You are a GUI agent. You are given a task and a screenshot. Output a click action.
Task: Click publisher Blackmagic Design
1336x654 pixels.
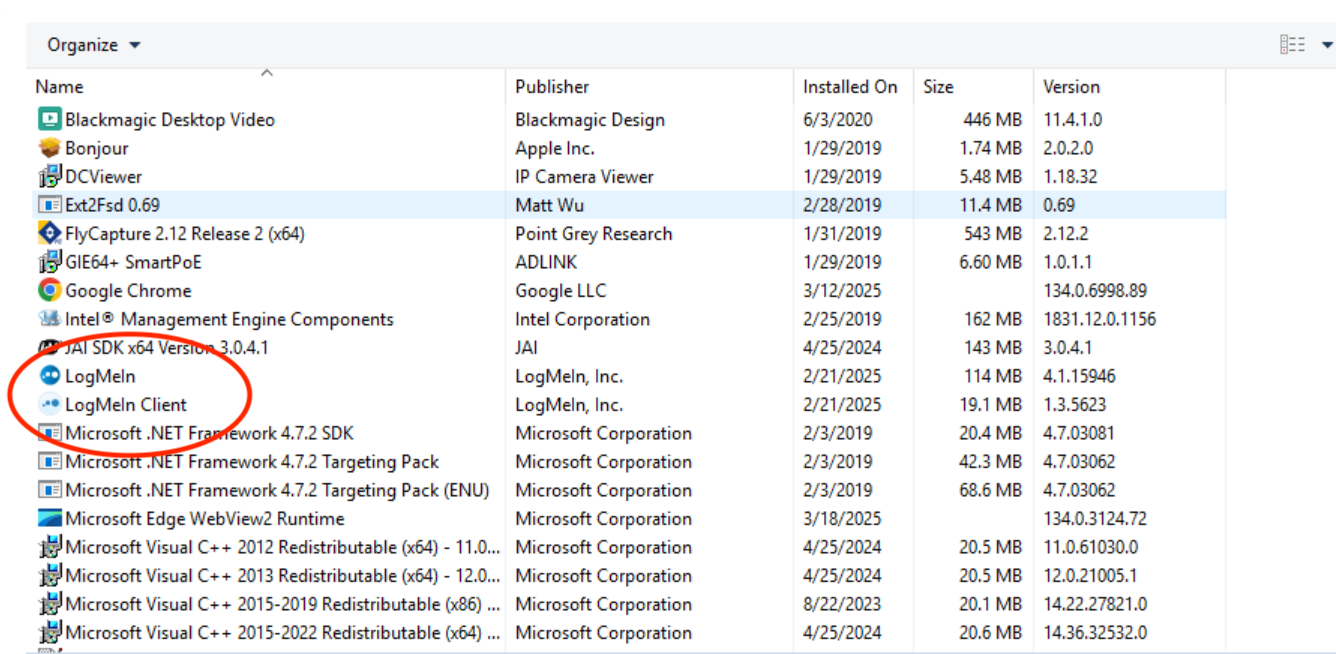pyautogui.click(x=590, y=119)
